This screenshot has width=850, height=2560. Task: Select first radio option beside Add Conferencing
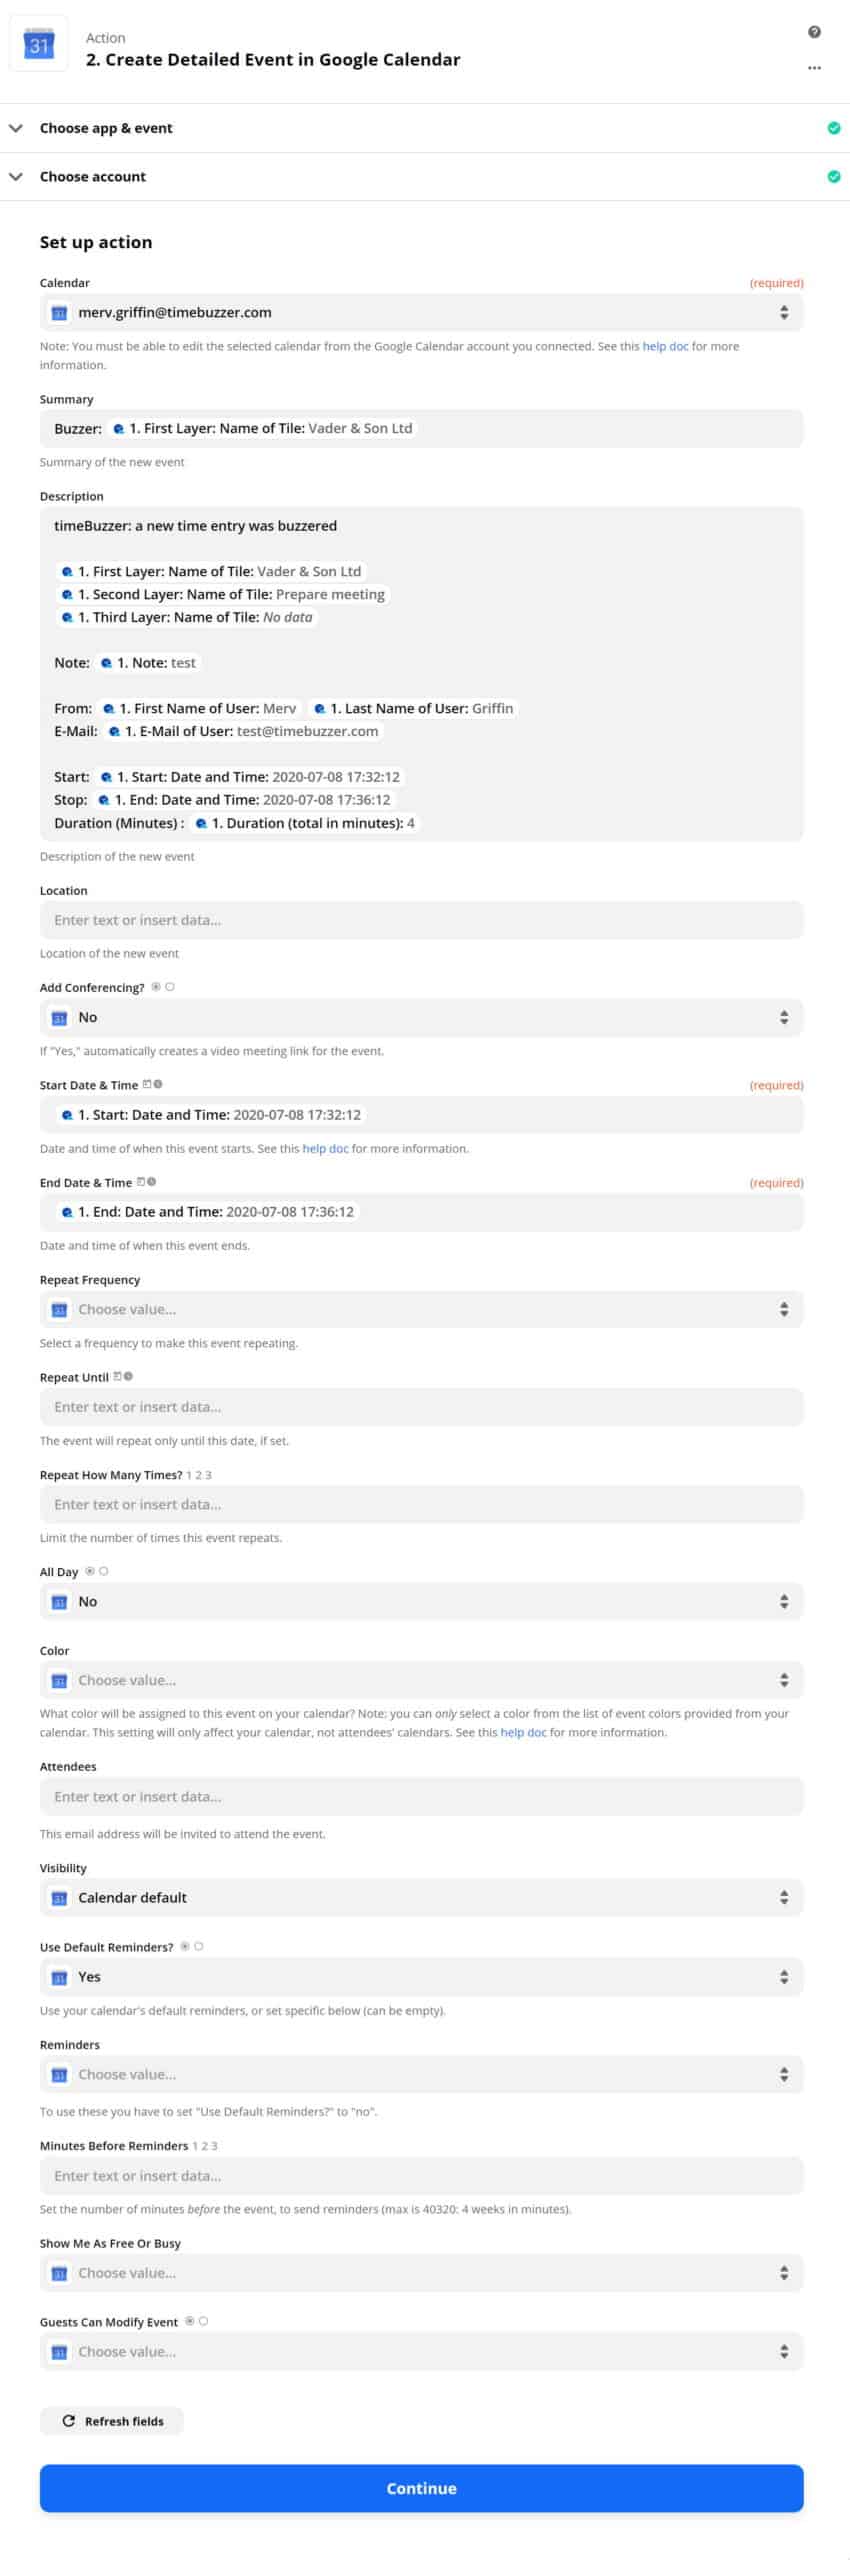[156, 986]
